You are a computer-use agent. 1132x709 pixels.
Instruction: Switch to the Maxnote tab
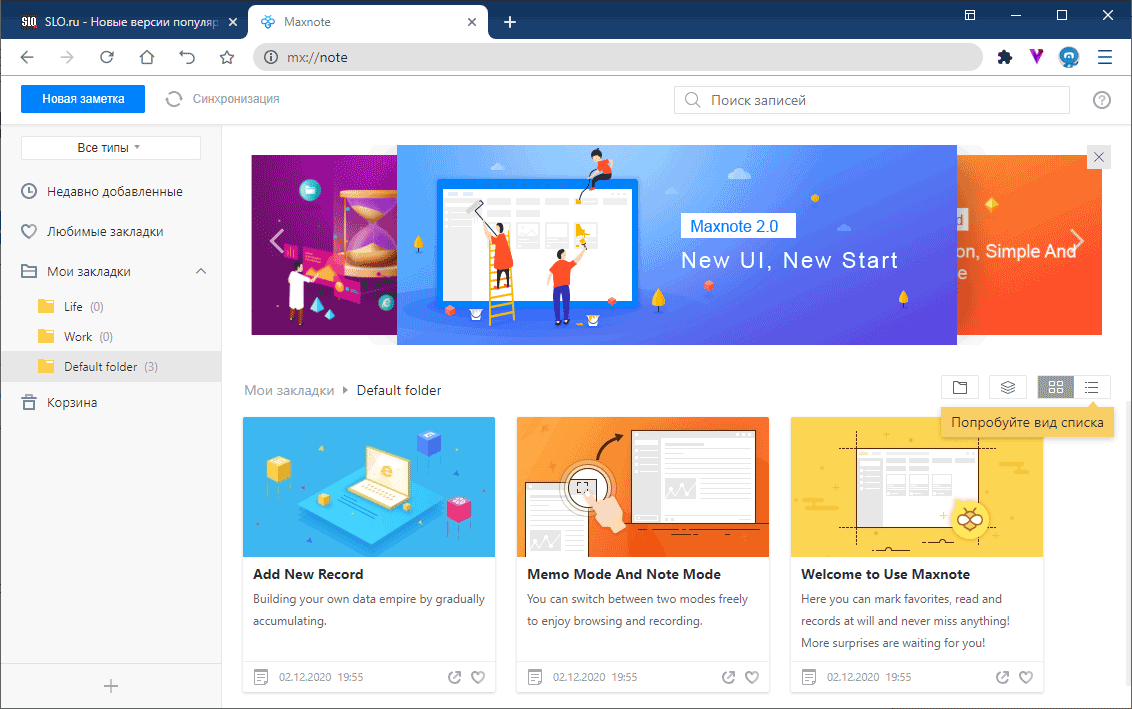point(368,22)
